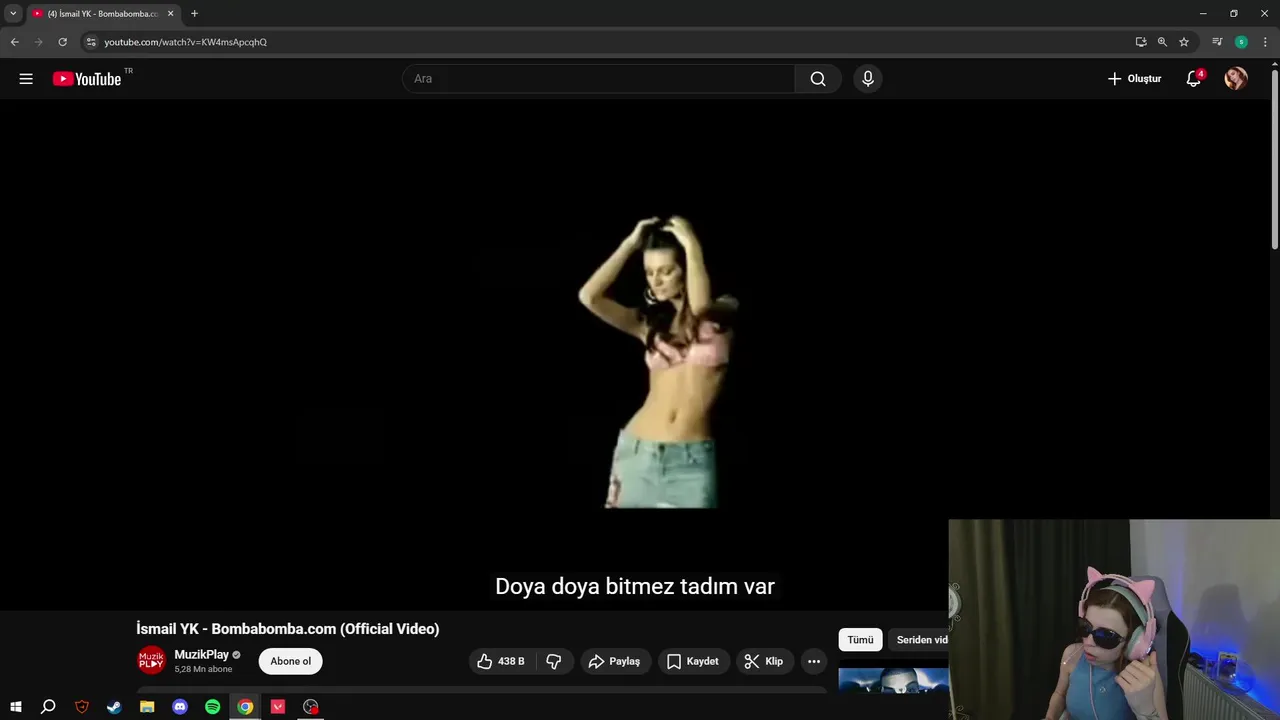Open the MuzikPlay channel name link

(201, 655)
